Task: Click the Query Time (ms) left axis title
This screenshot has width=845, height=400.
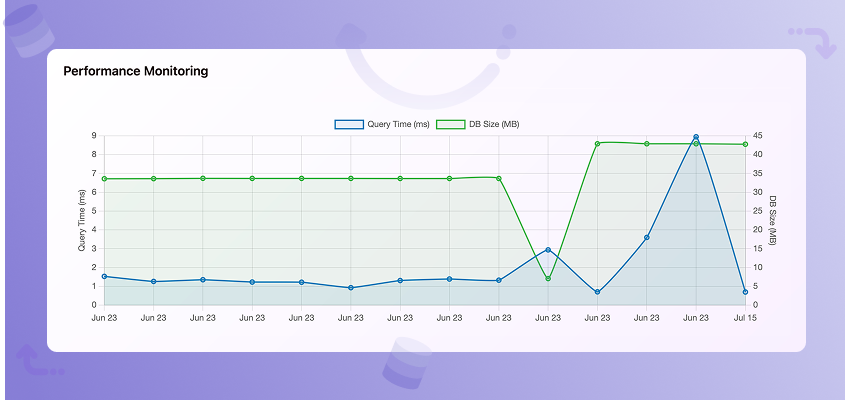Action: click(x=82, y=220)
